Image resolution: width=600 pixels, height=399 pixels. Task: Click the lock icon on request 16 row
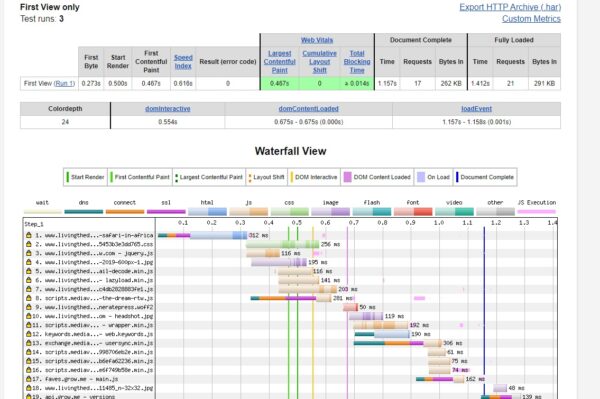(29, 370)
